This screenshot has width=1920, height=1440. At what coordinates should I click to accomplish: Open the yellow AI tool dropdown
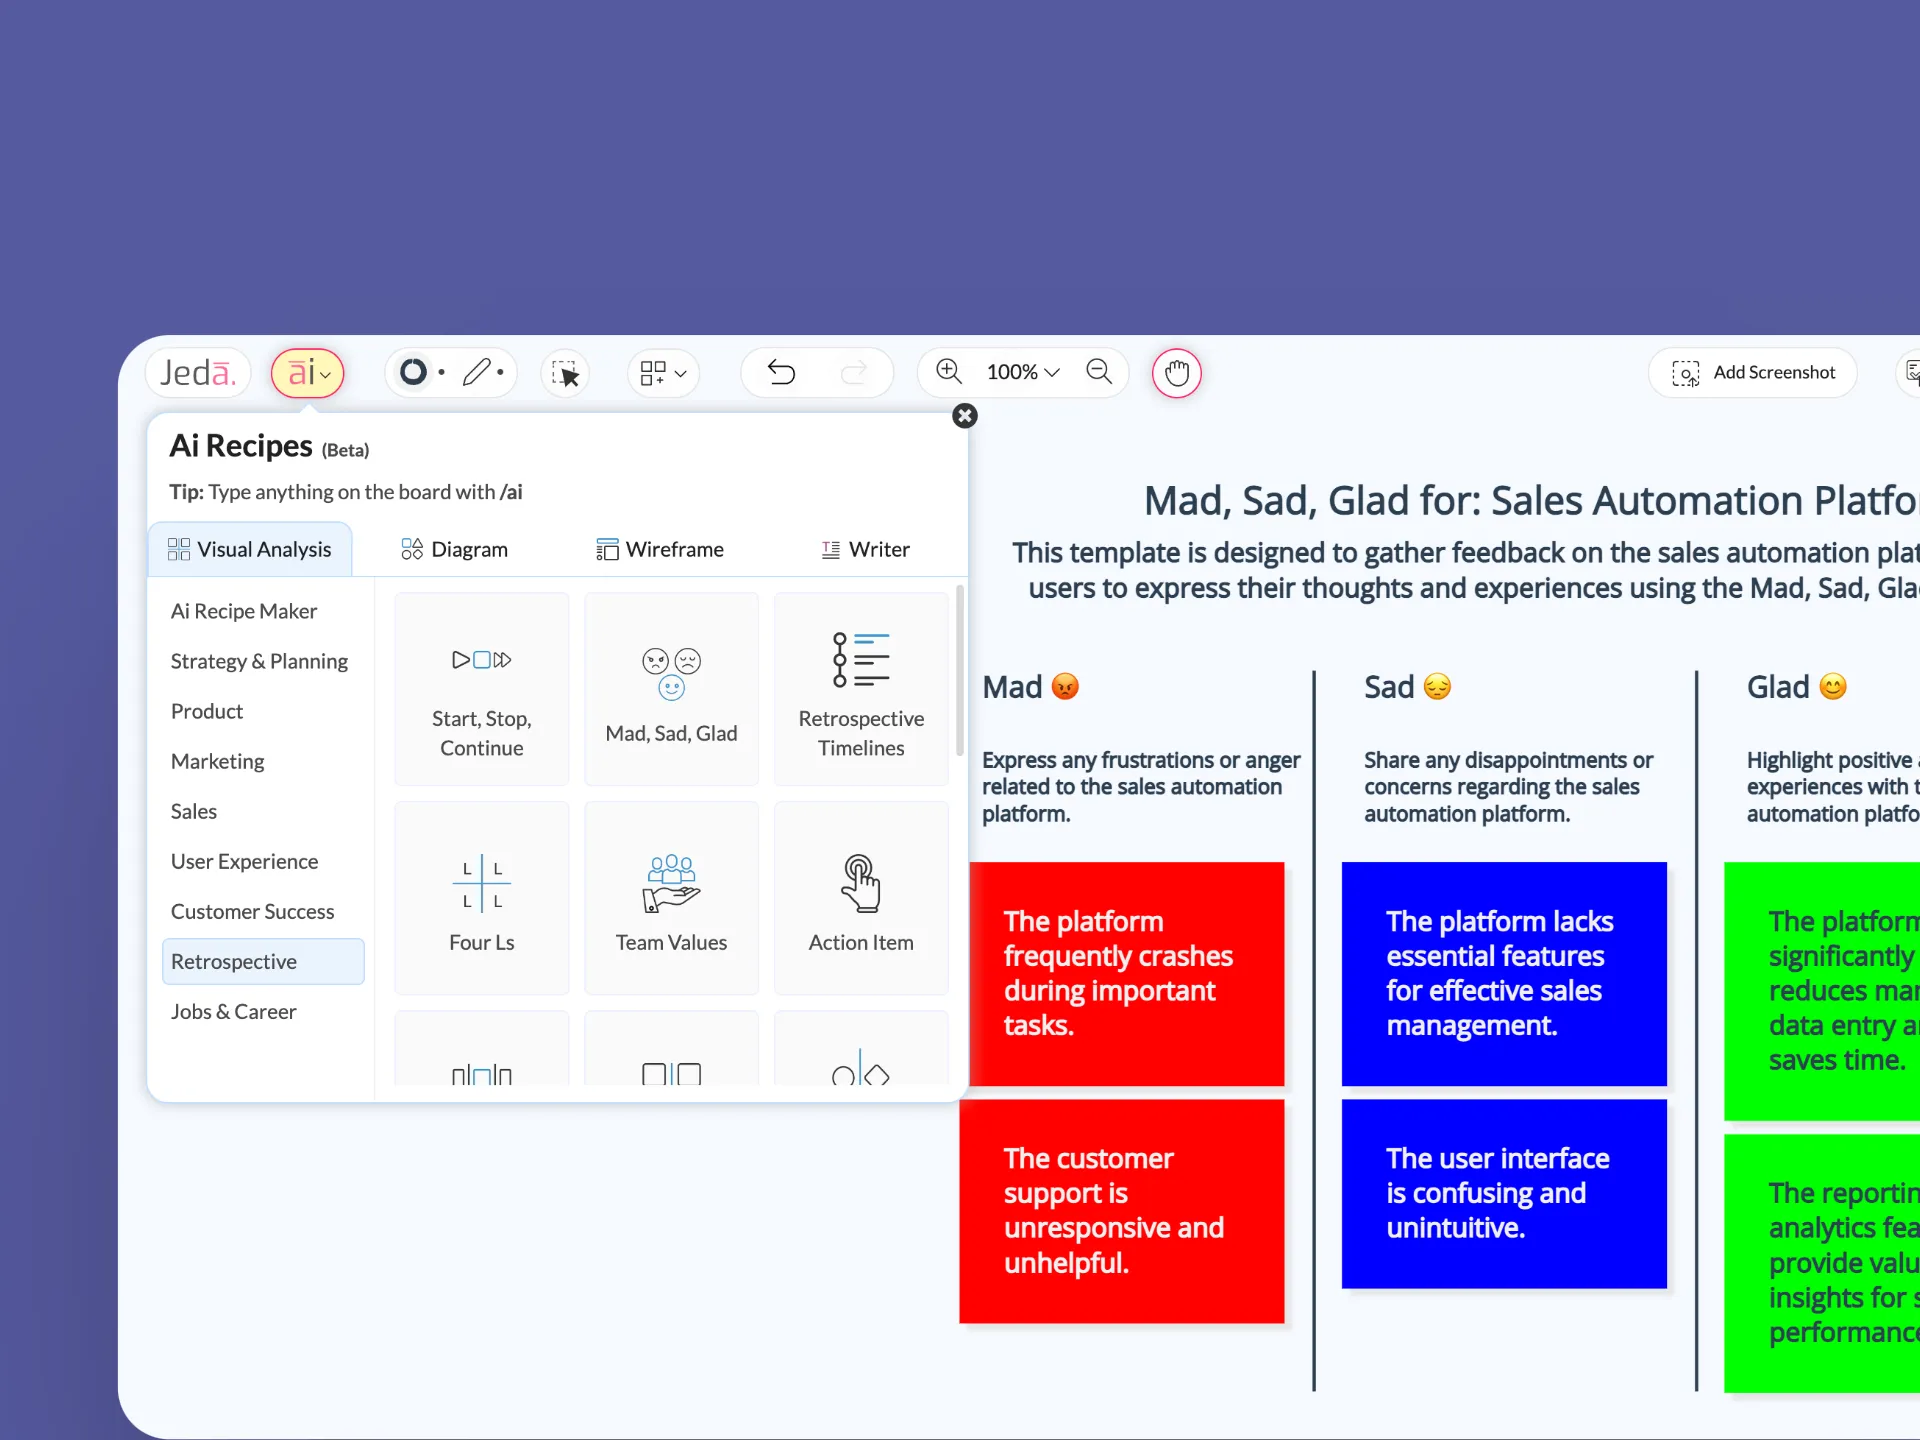click(308, 372)
